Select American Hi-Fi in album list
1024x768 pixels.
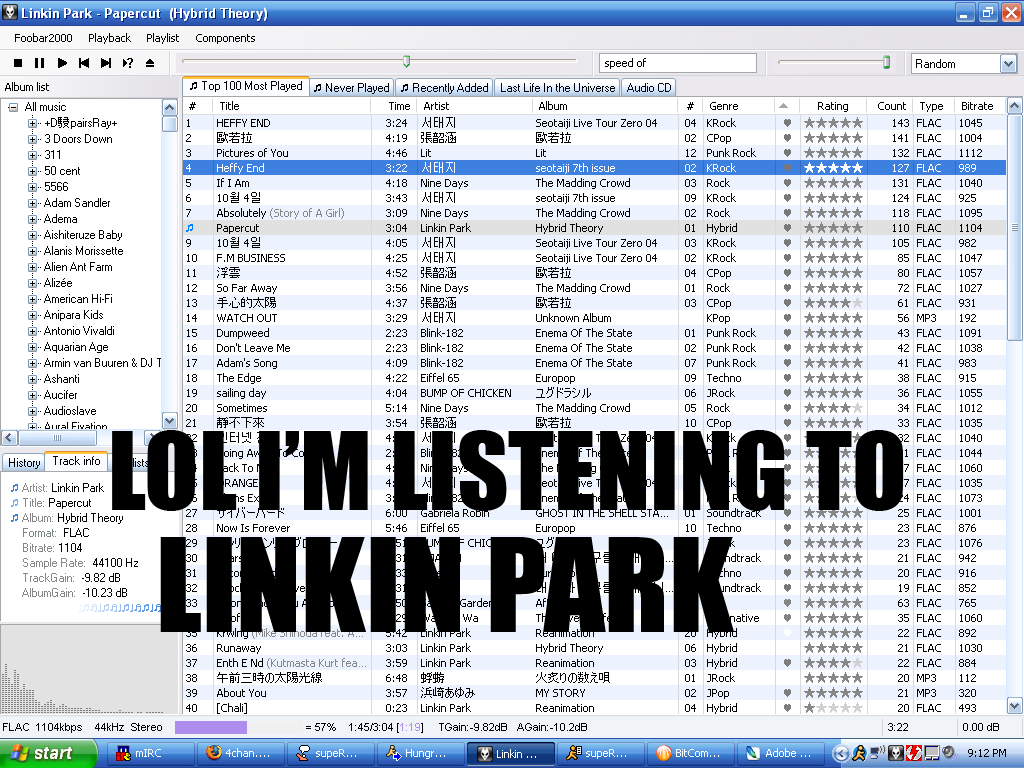click(x=78, y=299)
